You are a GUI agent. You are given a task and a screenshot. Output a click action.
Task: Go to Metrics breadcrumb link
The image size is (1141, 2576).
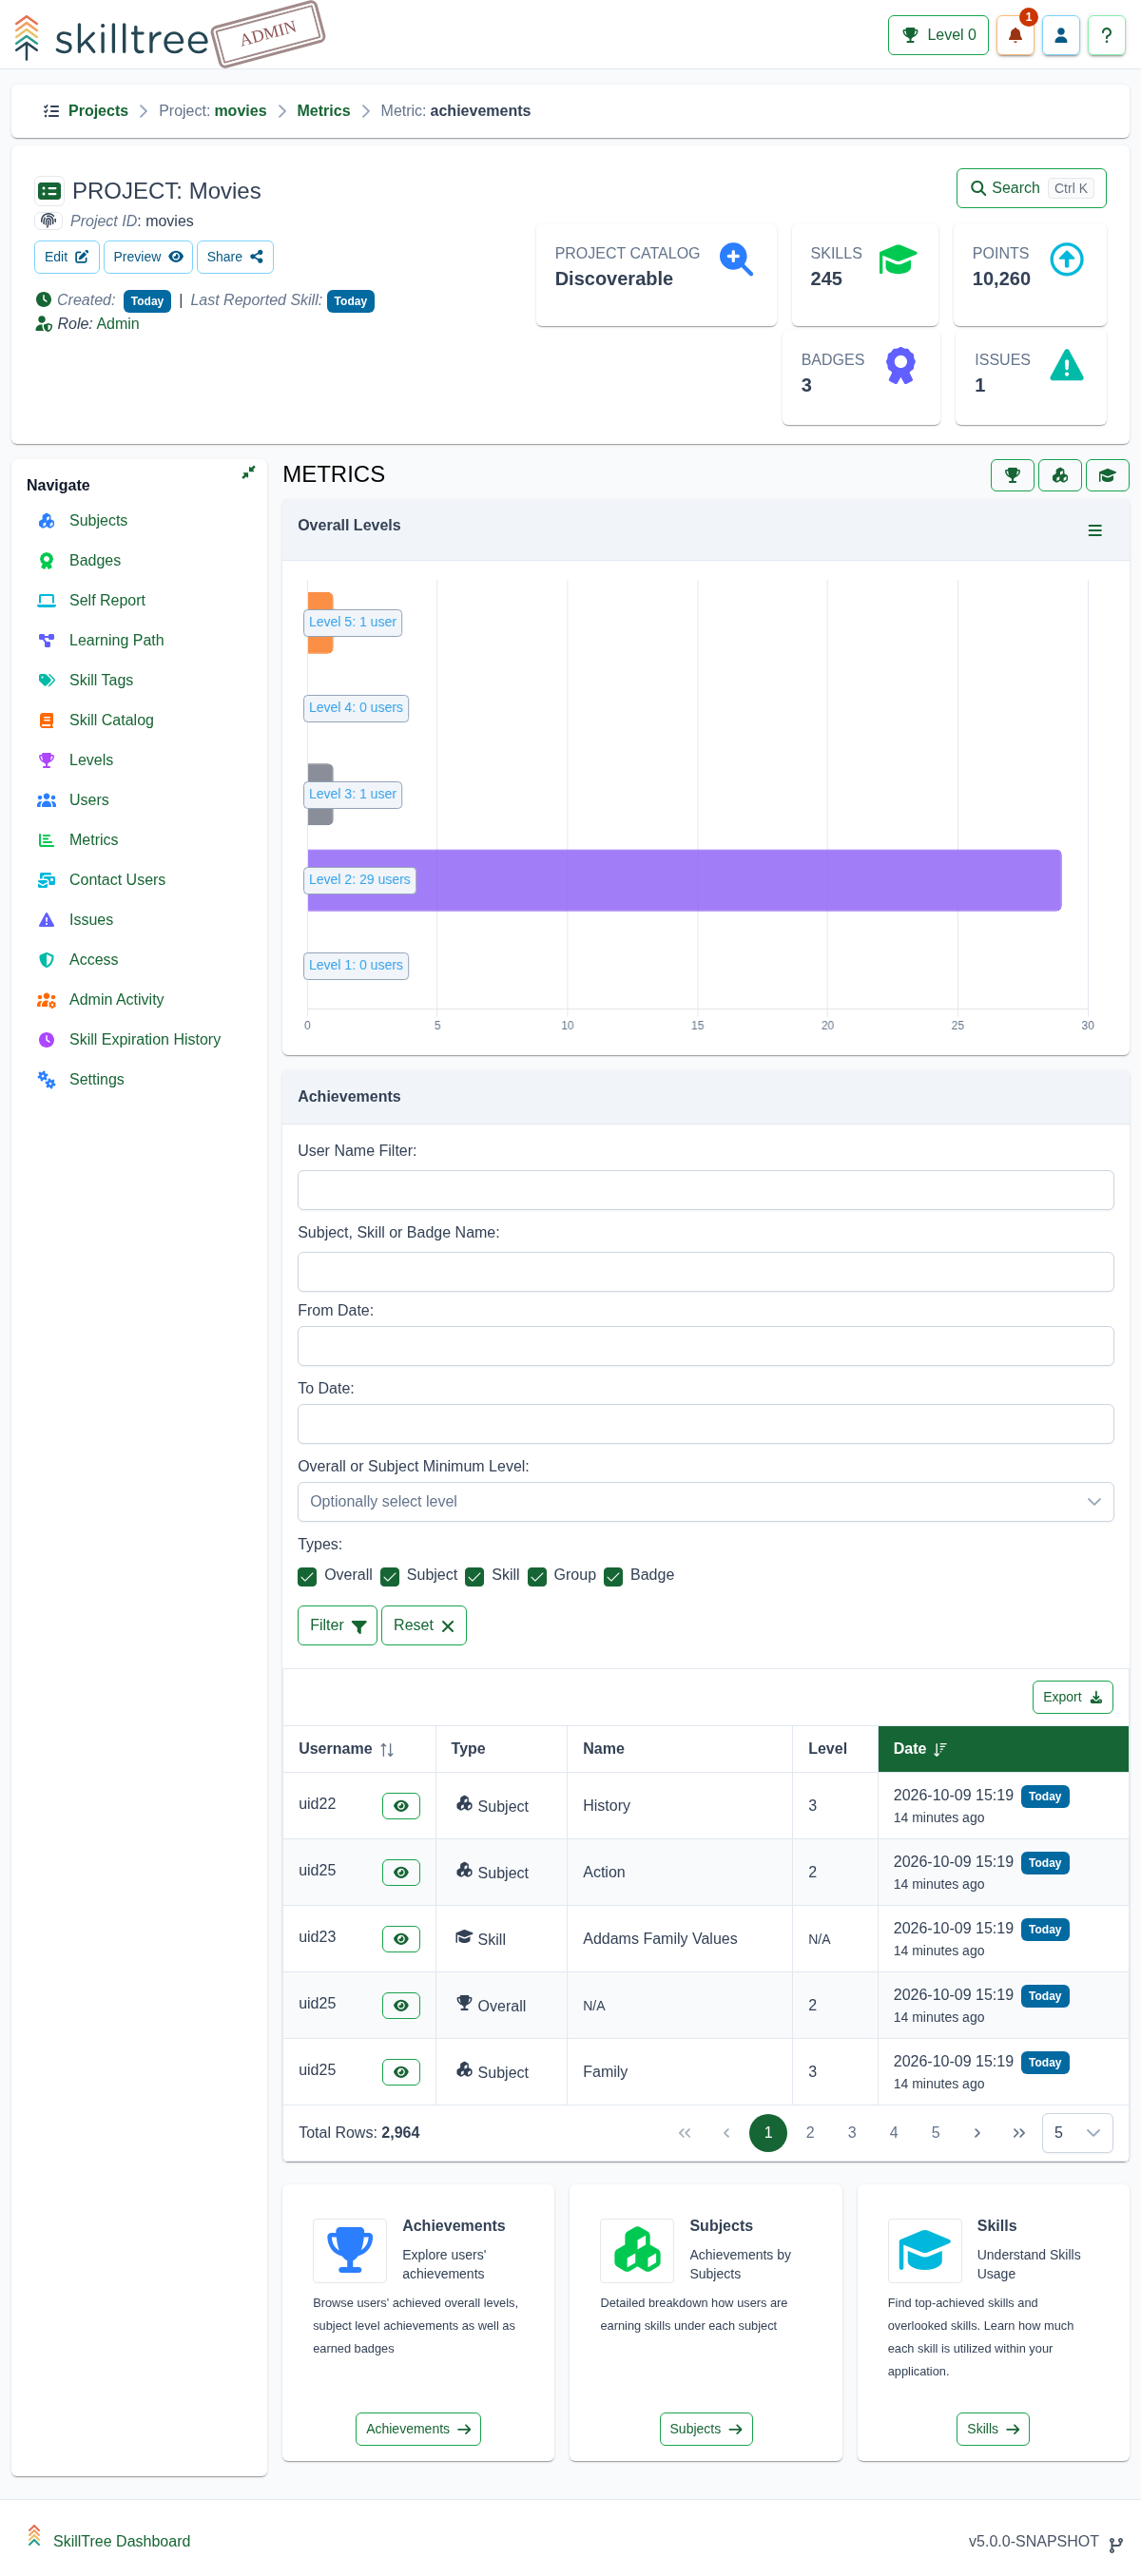point(323,111)
